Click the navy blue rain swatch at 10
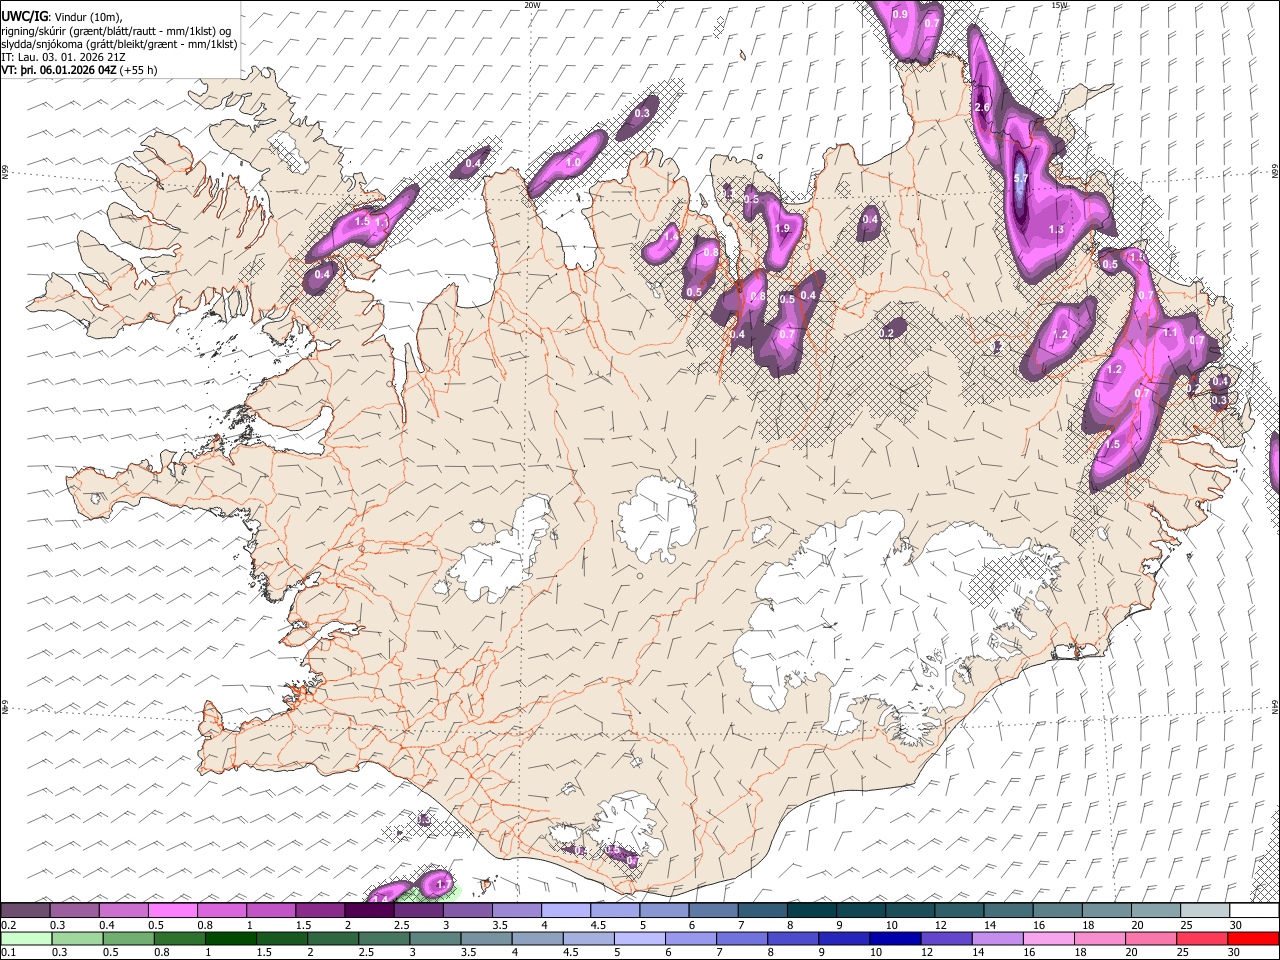The width and height of the screenshot is (1280, 960). (x=893, y=939)
